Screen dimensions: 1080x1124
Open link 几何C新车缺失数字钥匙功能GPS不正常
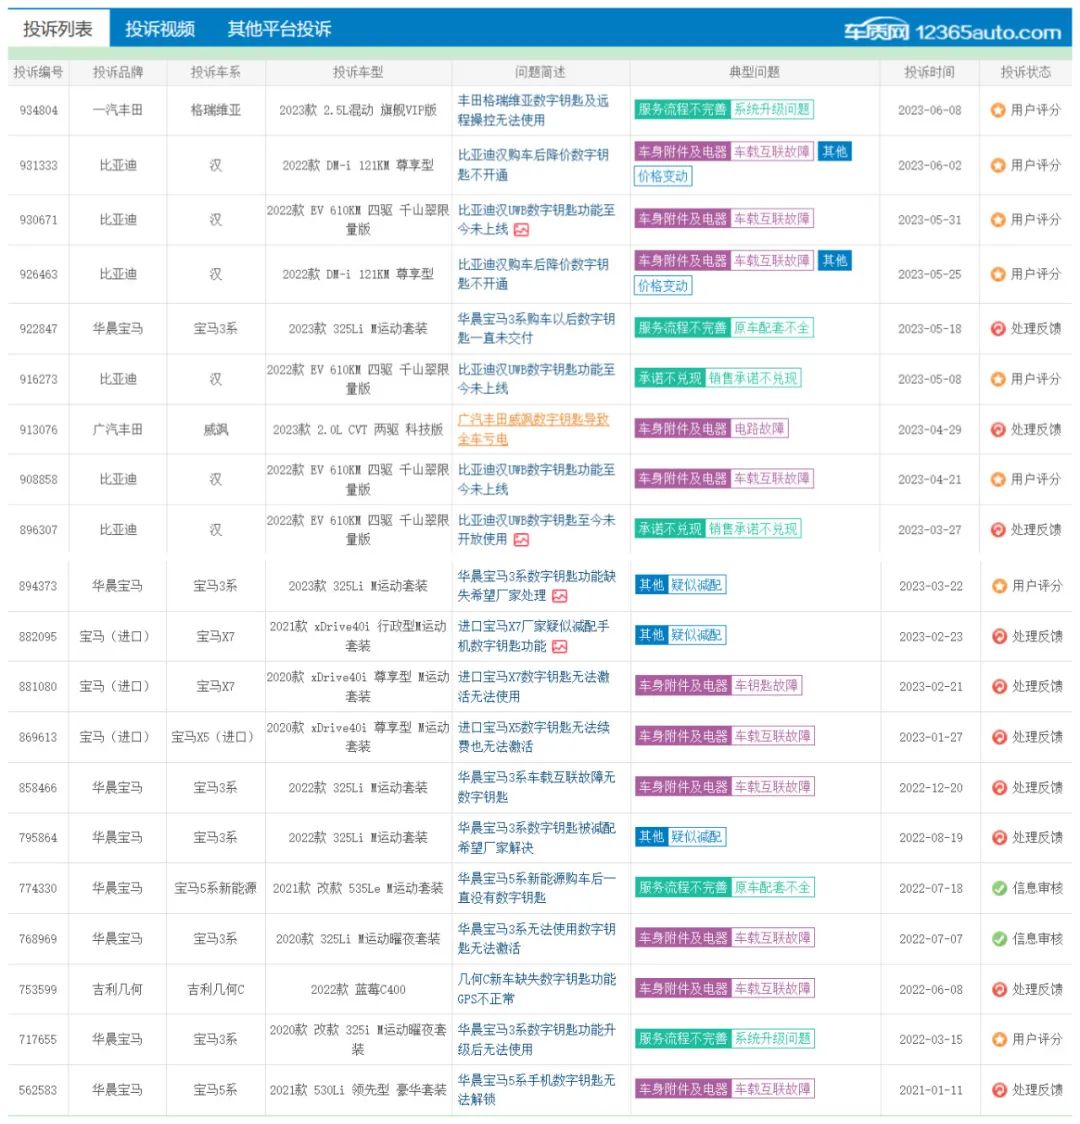(x=537, y=989)
